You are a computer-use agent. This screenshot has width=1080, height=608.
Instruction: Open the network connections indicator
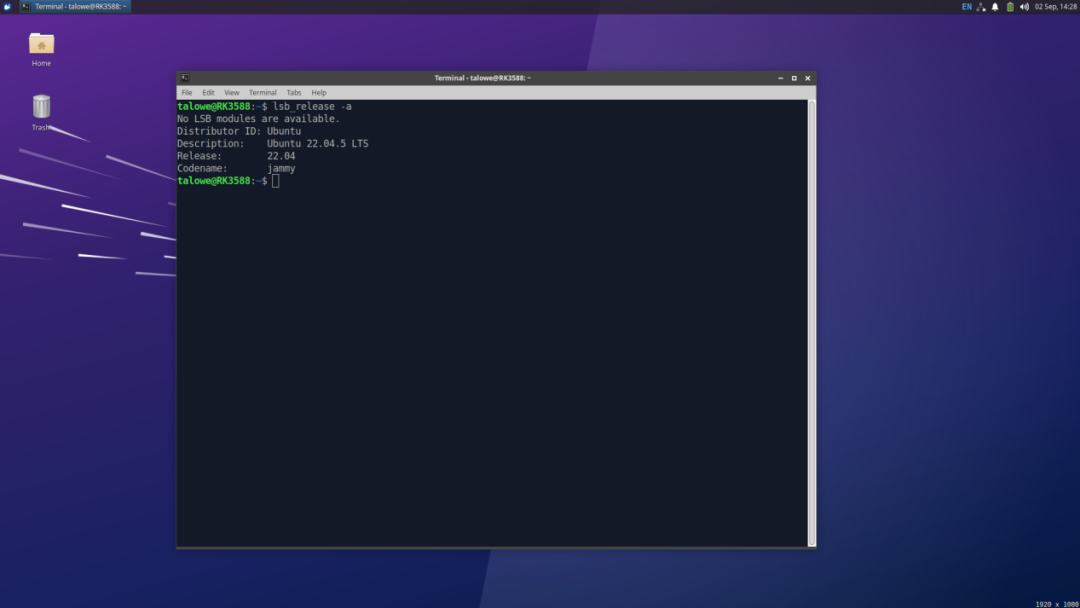click(x=981, y=7)
